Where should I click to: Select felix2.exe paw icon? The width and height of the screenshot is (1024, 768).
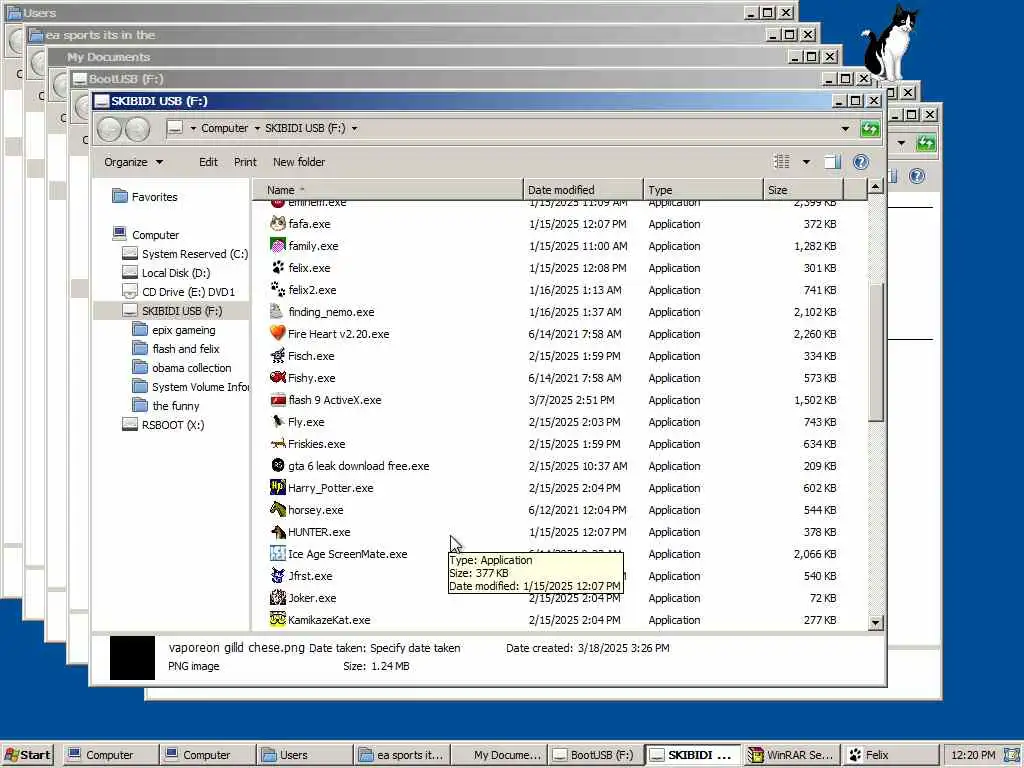[x=278, y=290]
